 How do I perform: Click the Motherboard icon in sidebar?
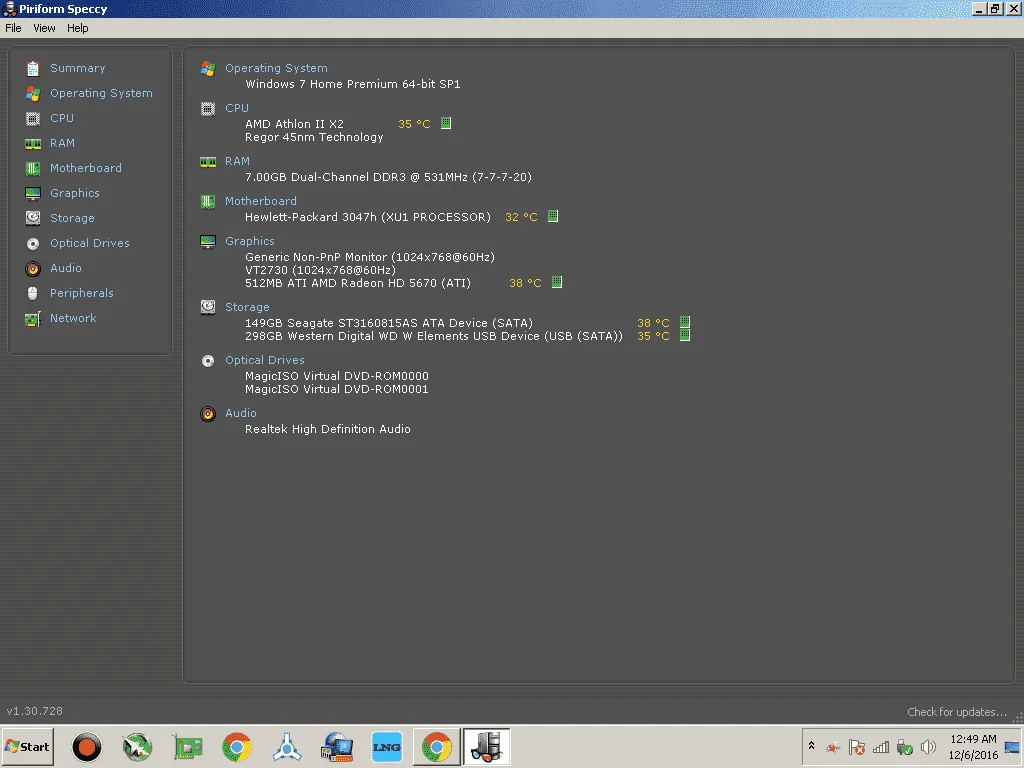tap(33, 168)
